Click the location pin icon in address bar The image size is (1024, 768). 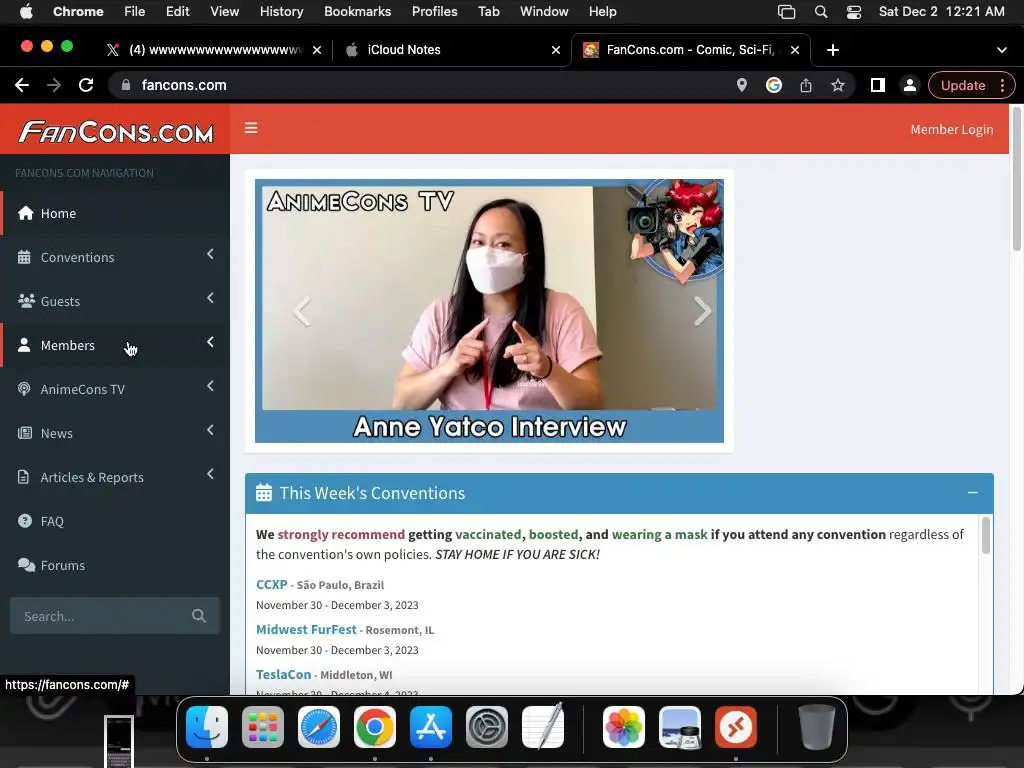pos(742,85)
